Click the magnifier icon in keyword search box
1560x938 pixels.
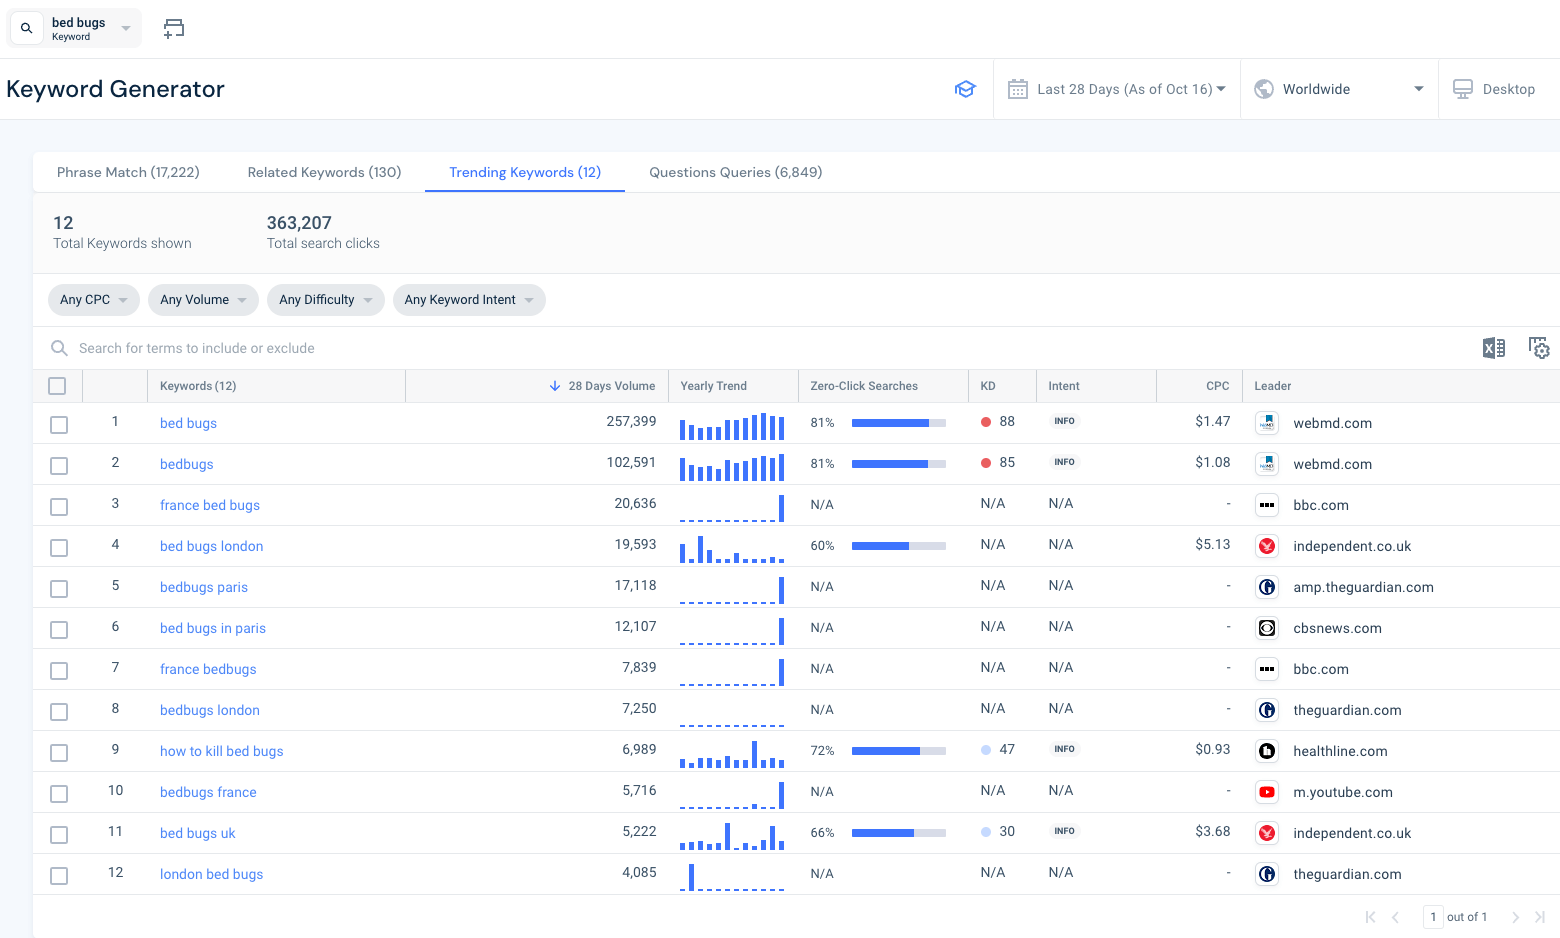coord(27,29)
